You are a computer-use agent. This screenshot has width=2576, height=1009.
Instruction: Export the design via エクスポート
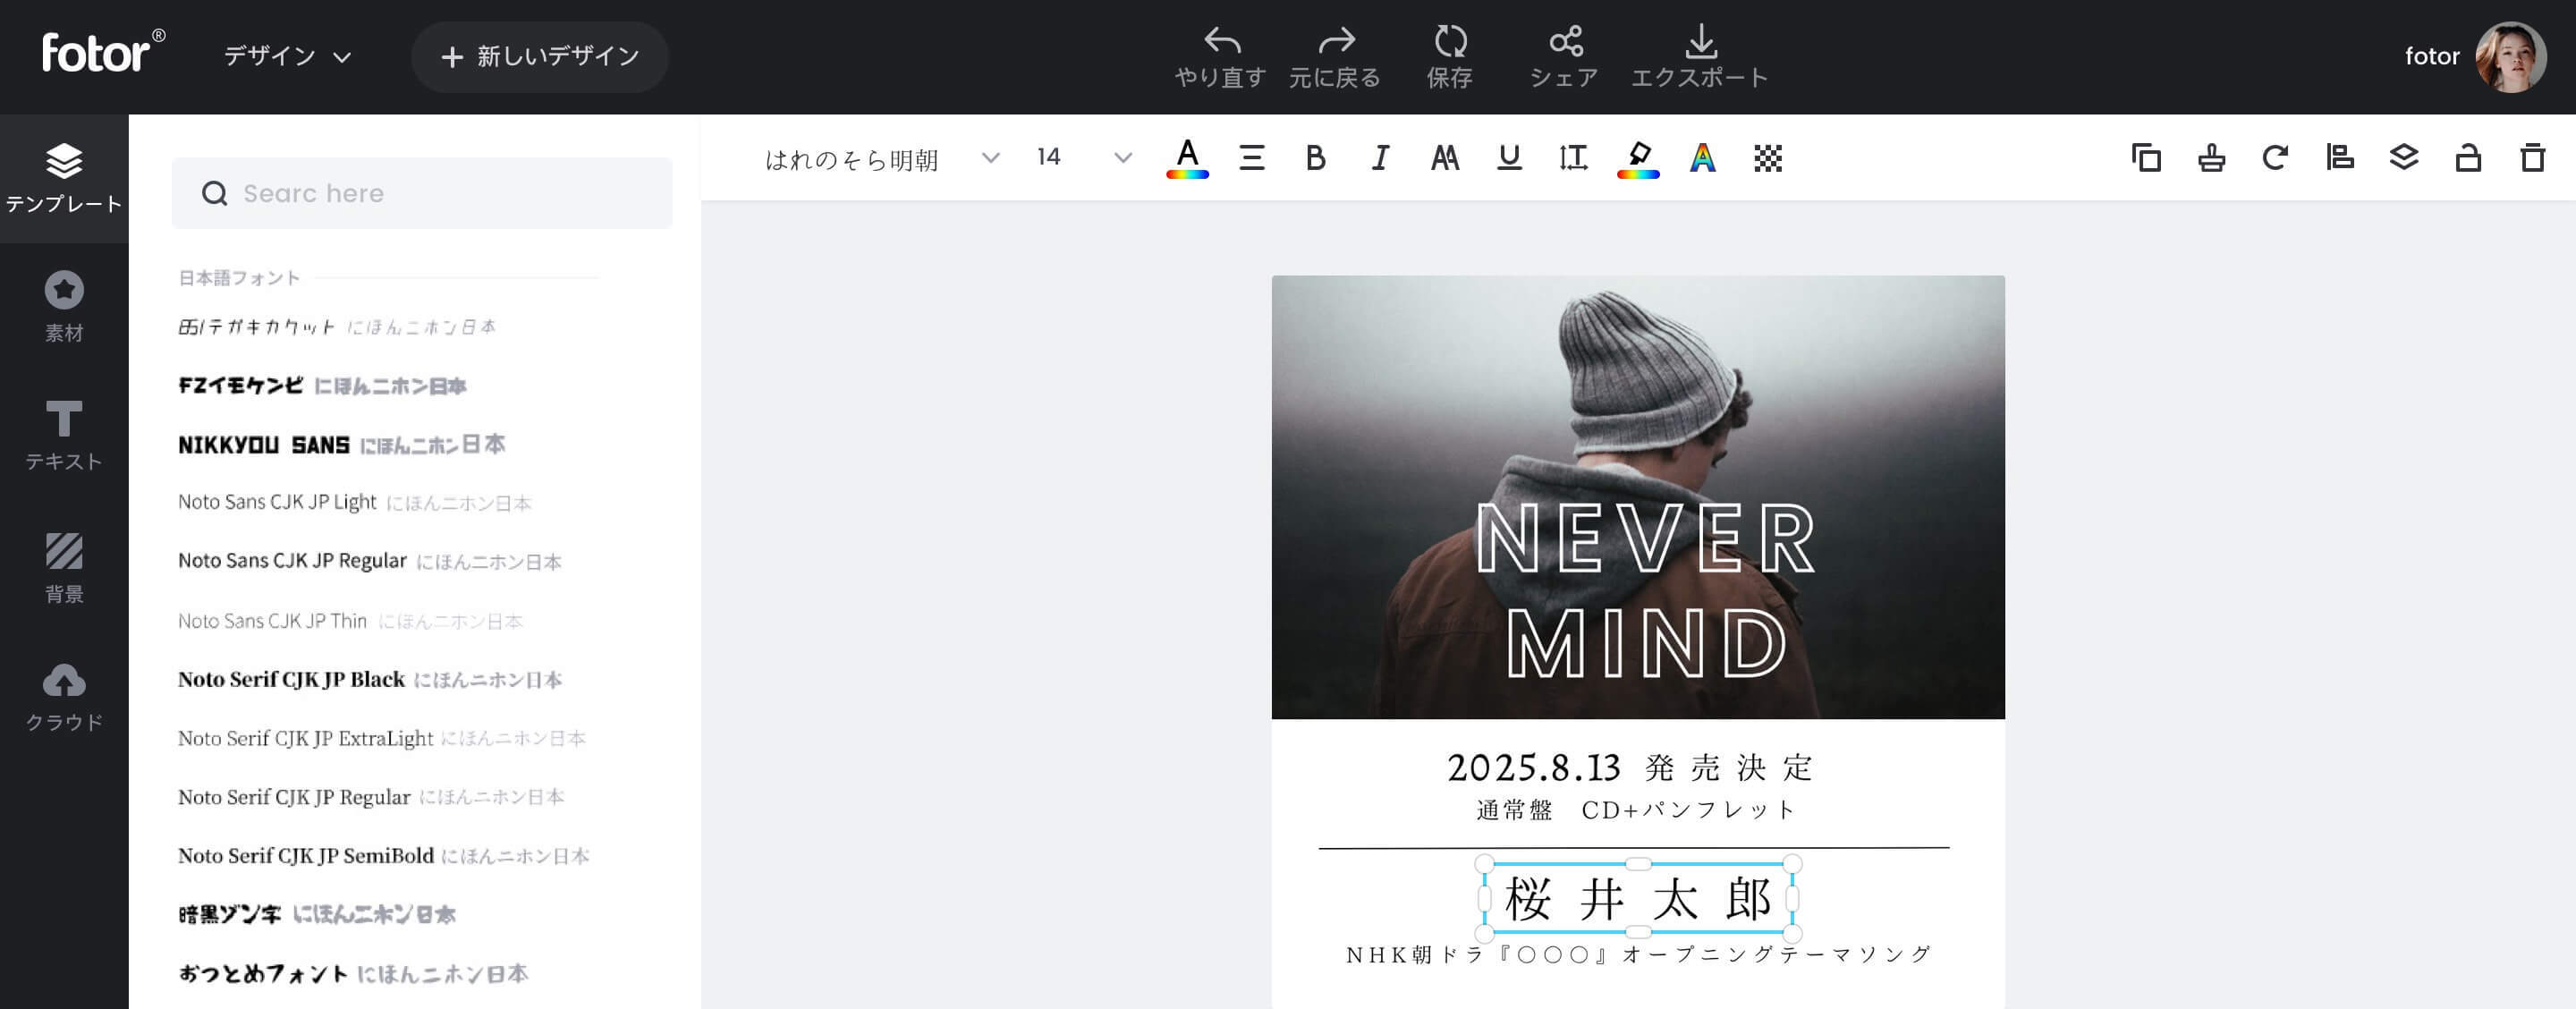pyautogui.click(x=1700, y=57)
